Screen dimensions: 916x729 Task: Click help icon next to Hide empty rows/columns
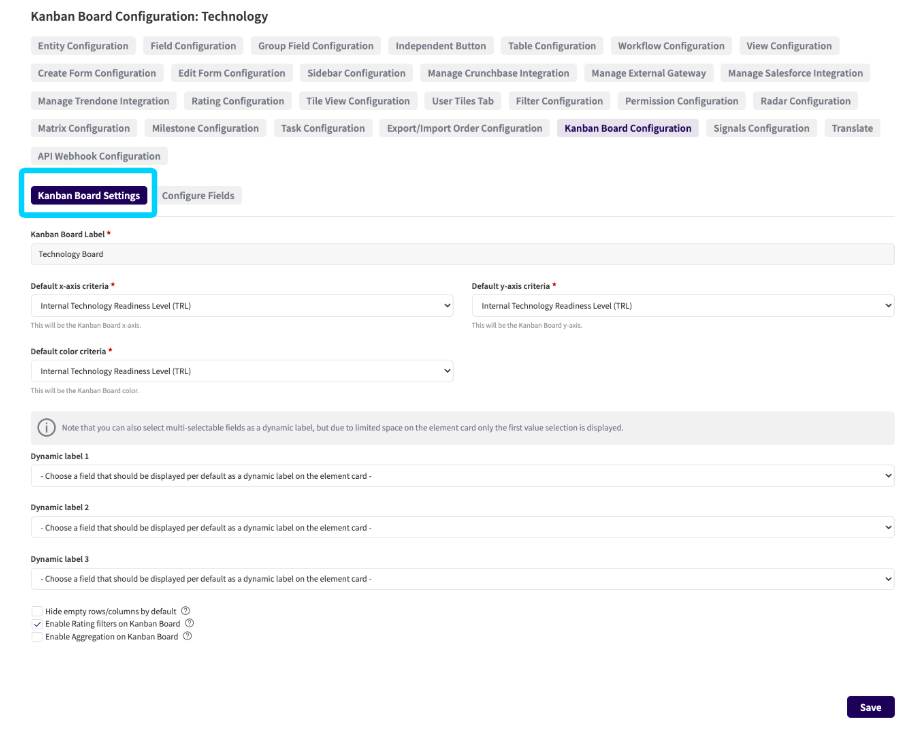pyautogui.click(x=186, y=611)
